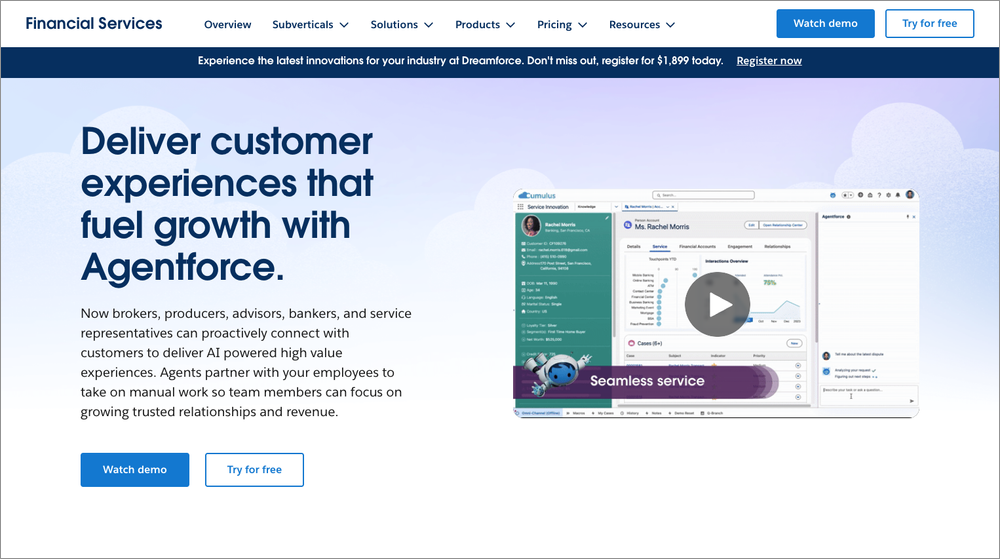Click the send arrow in the Agentforce panel
This screenshot has height=559, width=1000.
pos(911,401)
